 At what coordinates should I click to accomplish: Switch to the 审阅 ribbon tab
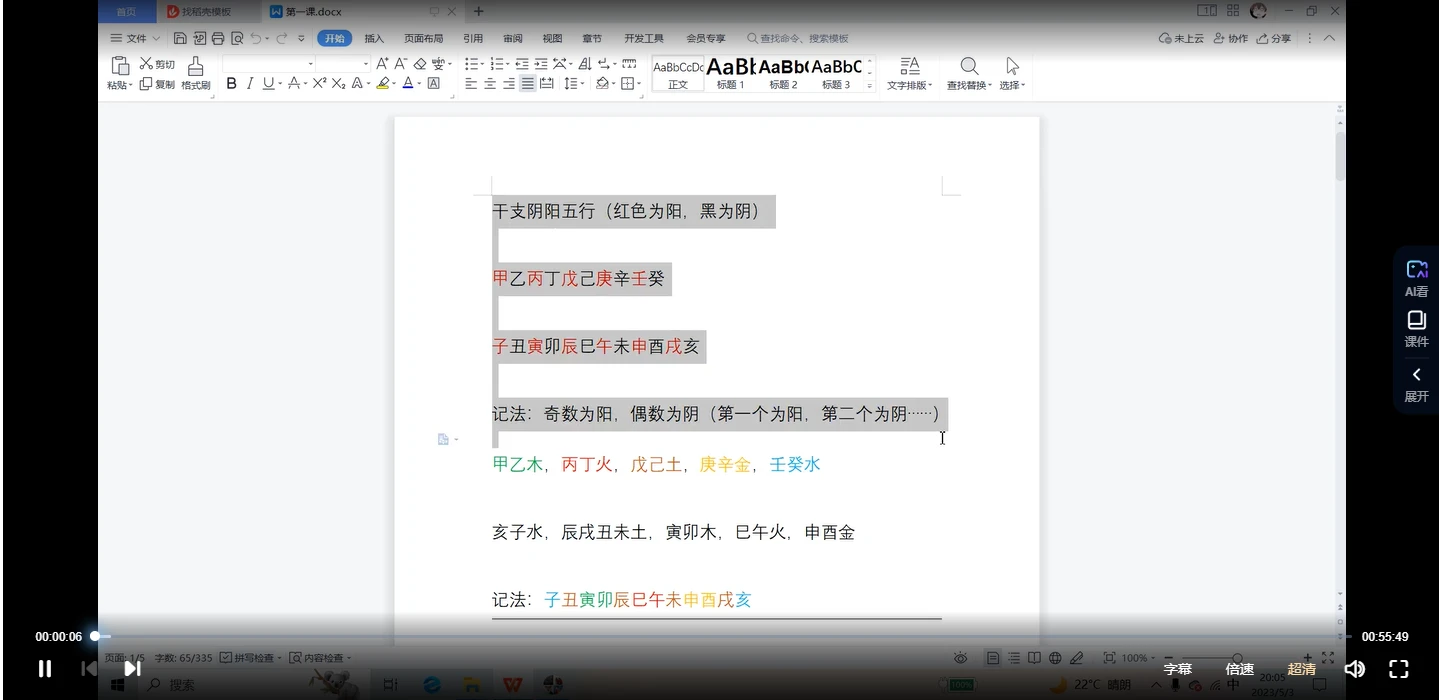pyautogui.click(x=512, y=38)
